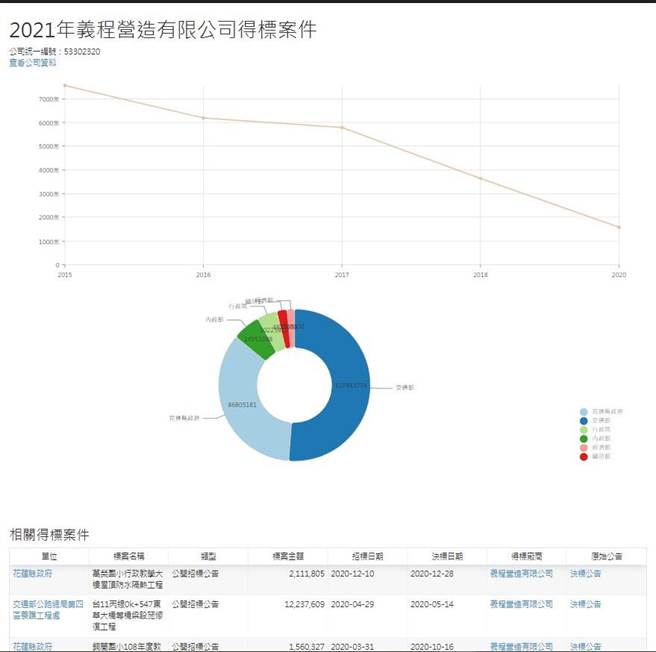The image size is (656, 652).
Task: Toggle the pink 經濟部 legend swatch
Action: click(584, 448)
